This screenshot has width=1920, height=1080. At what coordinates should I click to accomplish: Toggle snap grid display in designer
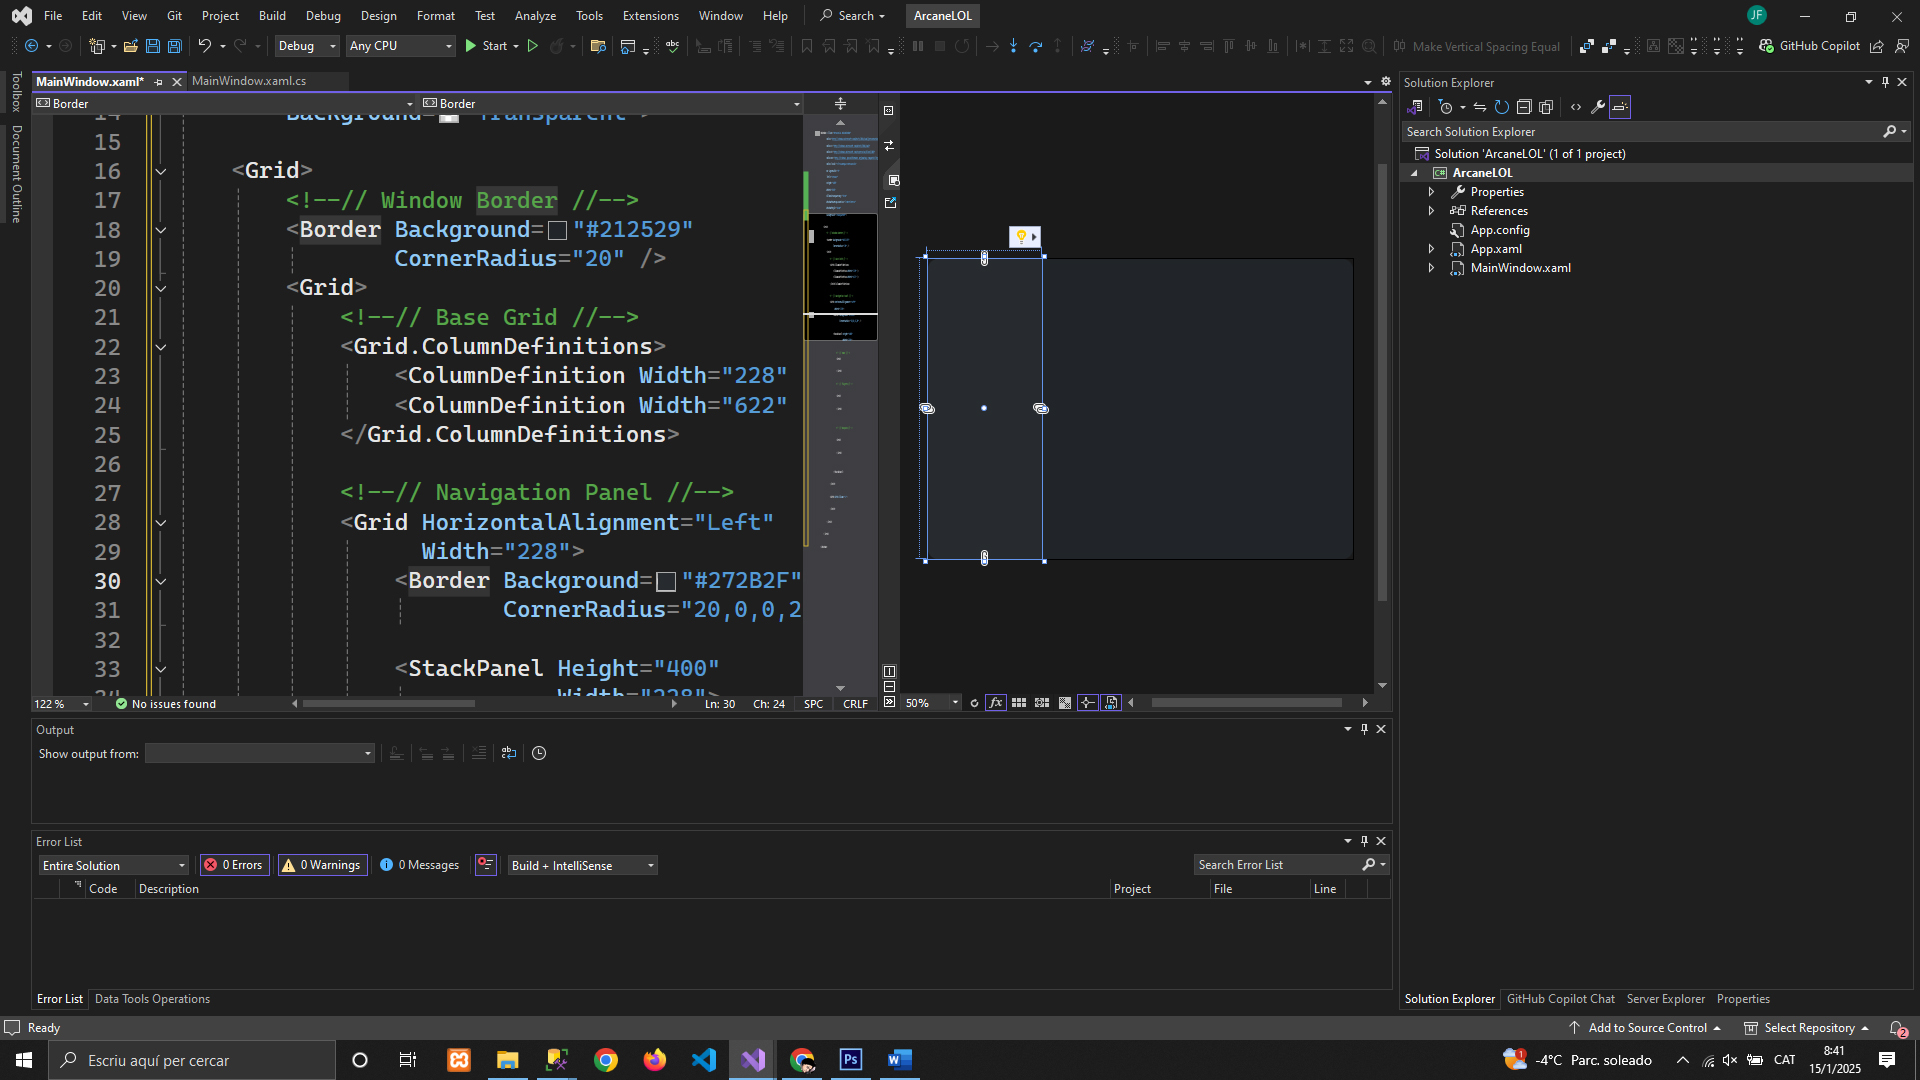[x=1019, y=703]
